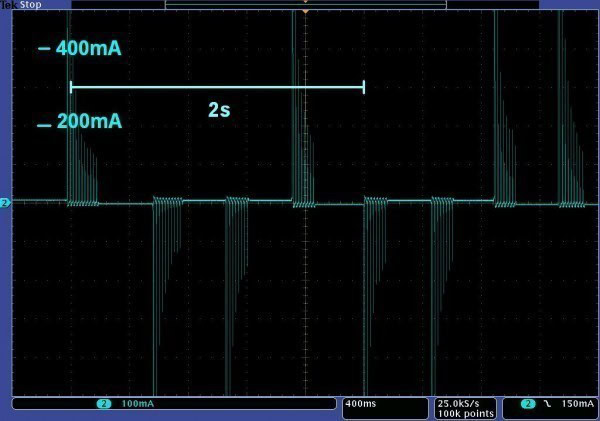Click the 400mA annotation label

point(88,49)
